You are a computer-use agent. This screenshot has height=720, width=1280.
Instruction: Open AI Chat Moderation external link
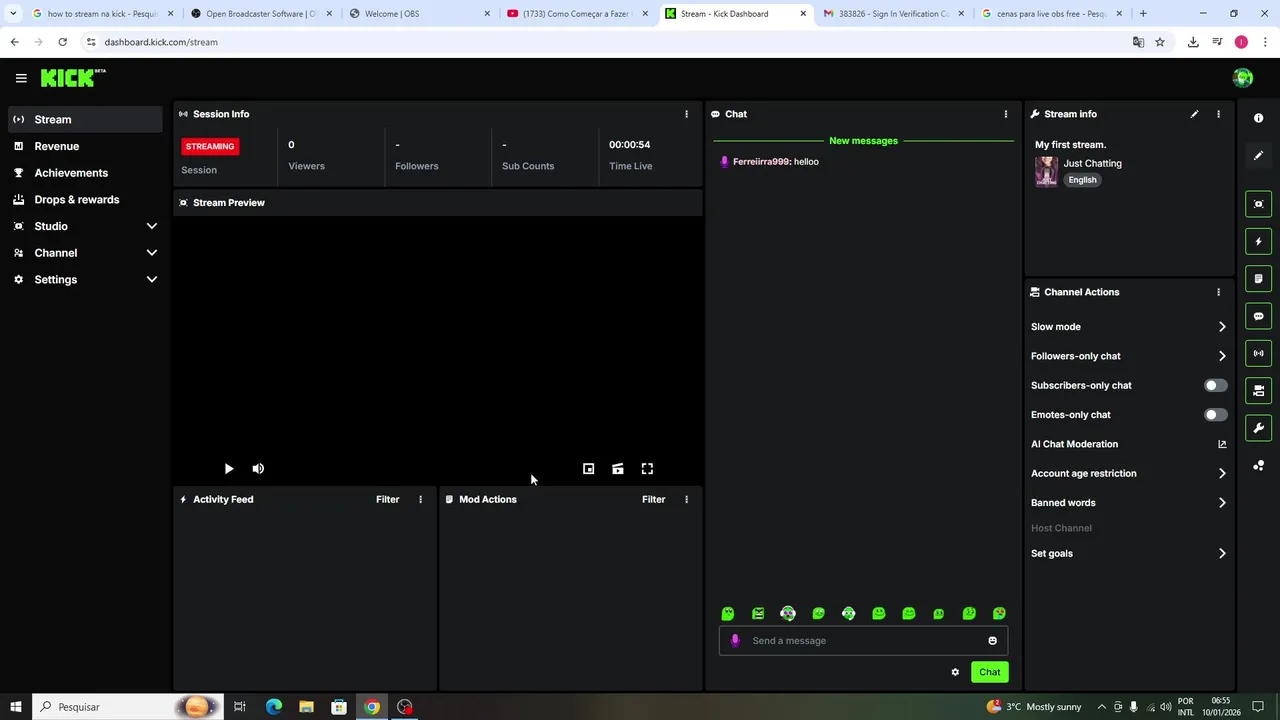click(x=1222, y=444)
